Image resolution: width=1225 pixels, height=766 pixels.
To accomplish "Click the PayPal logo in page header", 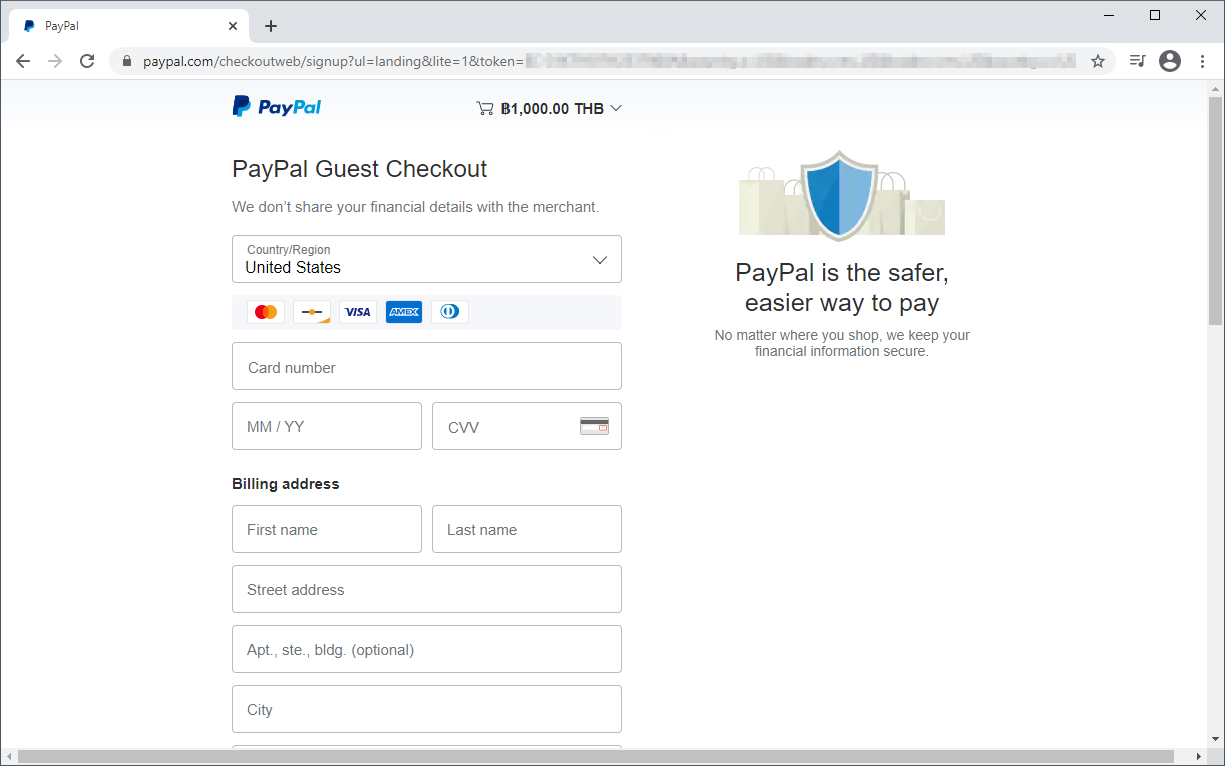I will point(277,107).
